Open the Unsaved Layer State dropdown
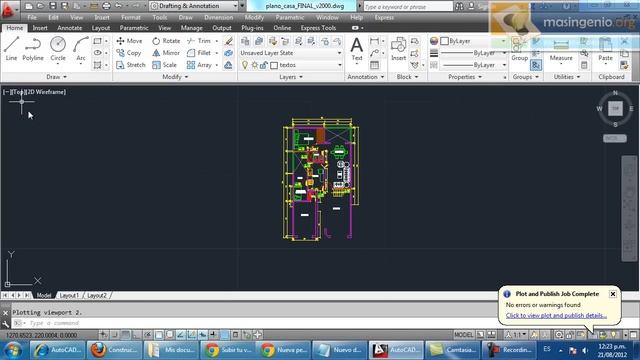 [x=291, y=53]
